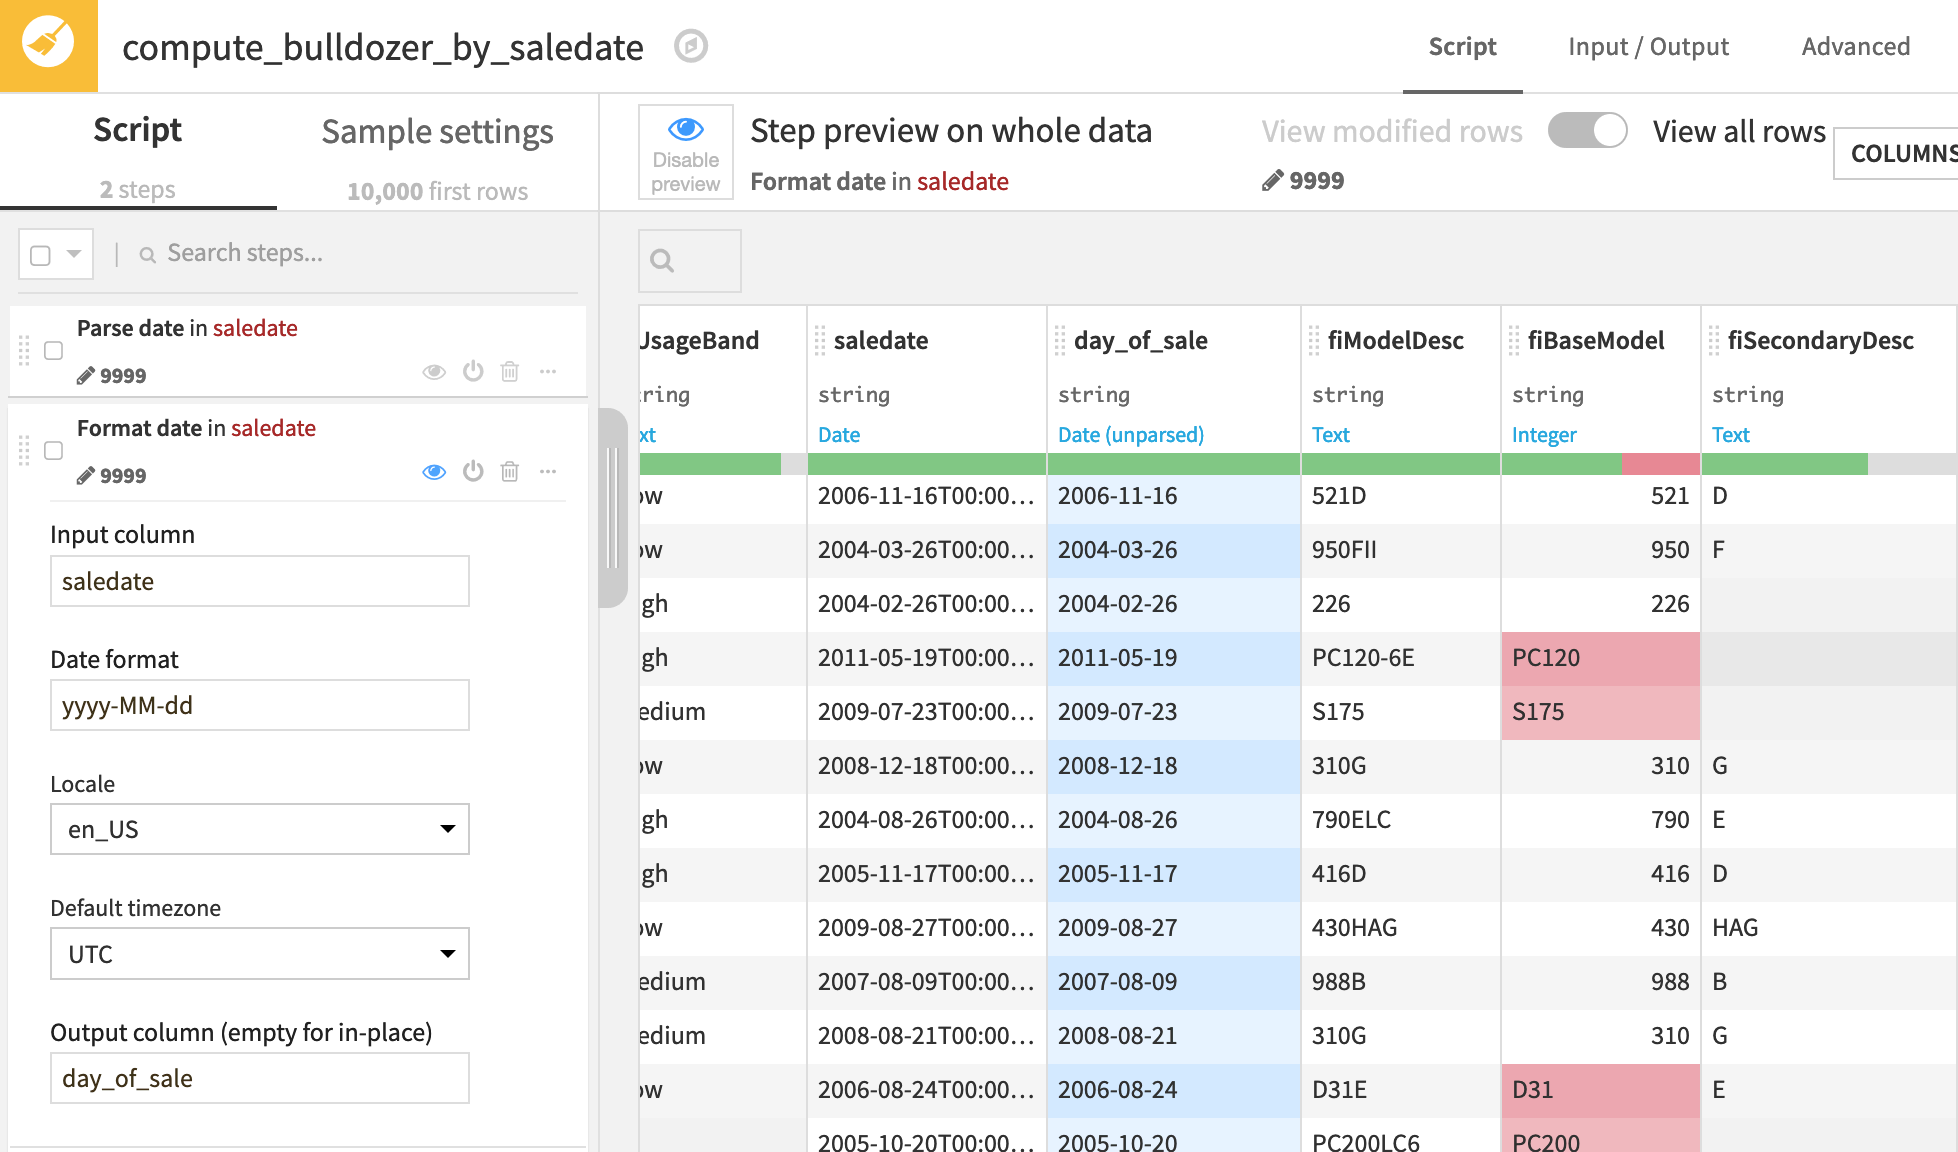
Task: Delete the "Parse date in saledate" step
Action: pyautogui.click(x=510, y=371)
